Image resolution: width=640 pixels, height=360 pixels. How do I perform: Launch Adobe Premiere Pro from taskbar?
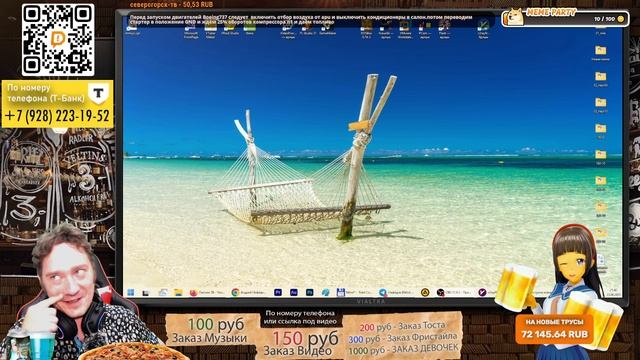pos(278,292)
